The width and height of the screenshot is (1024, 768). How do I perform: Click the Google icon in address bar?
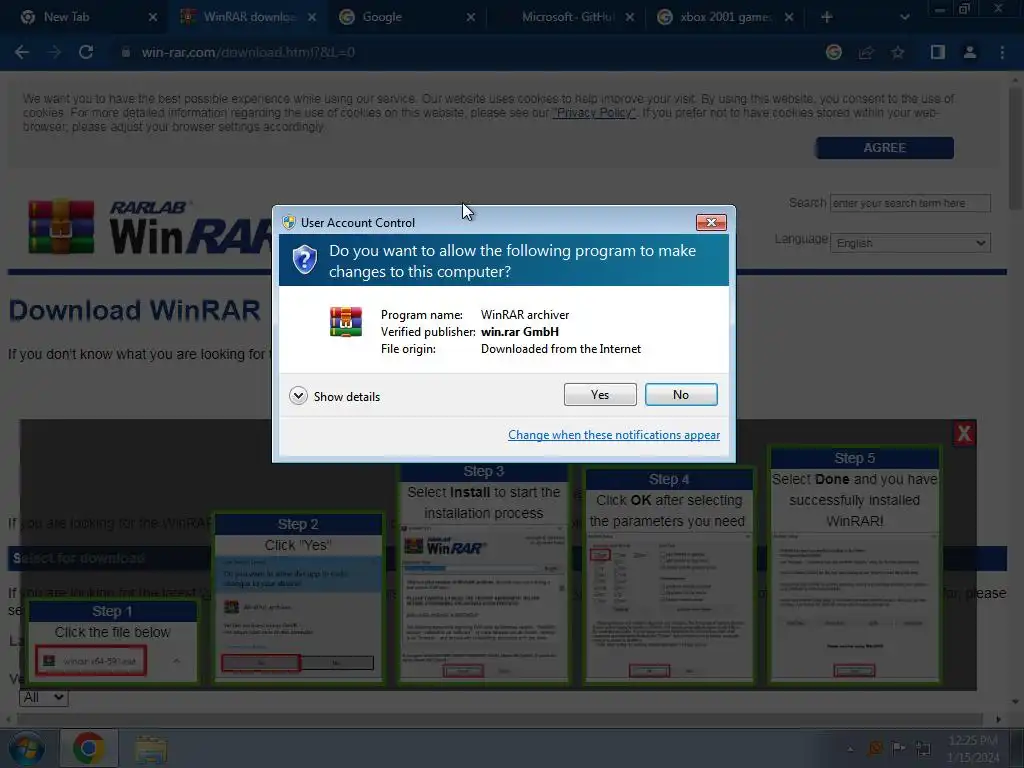pos(833,52)
